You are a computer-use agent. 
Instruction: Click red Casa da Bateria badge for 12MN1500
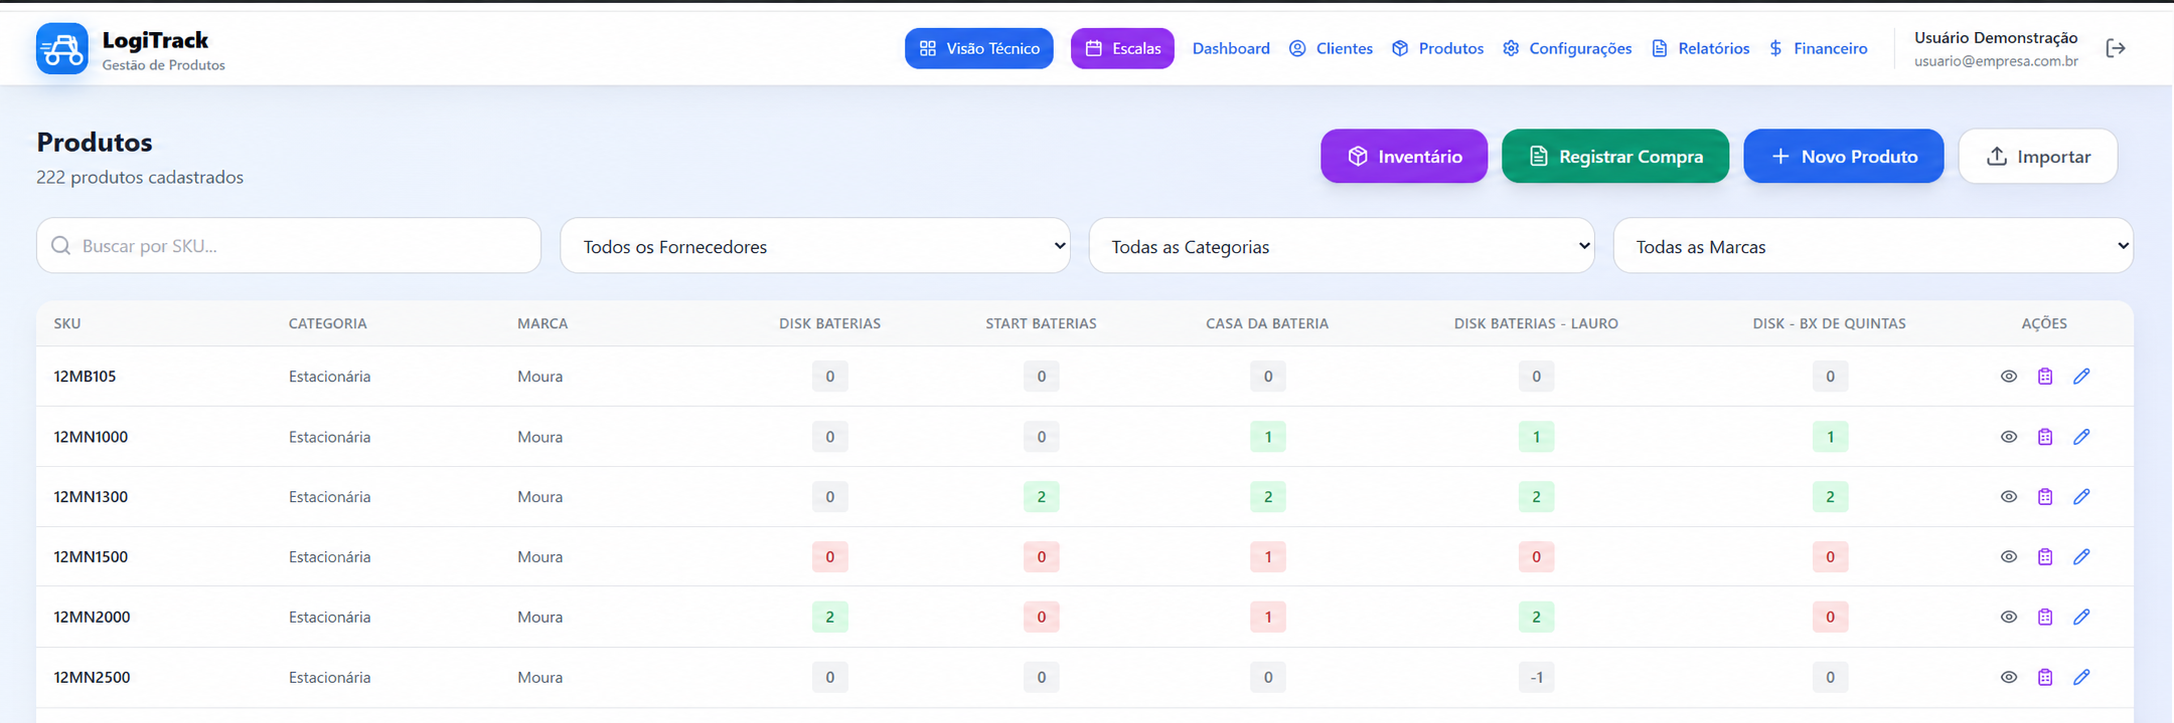pyautogui.click(x=1268, y=557)
